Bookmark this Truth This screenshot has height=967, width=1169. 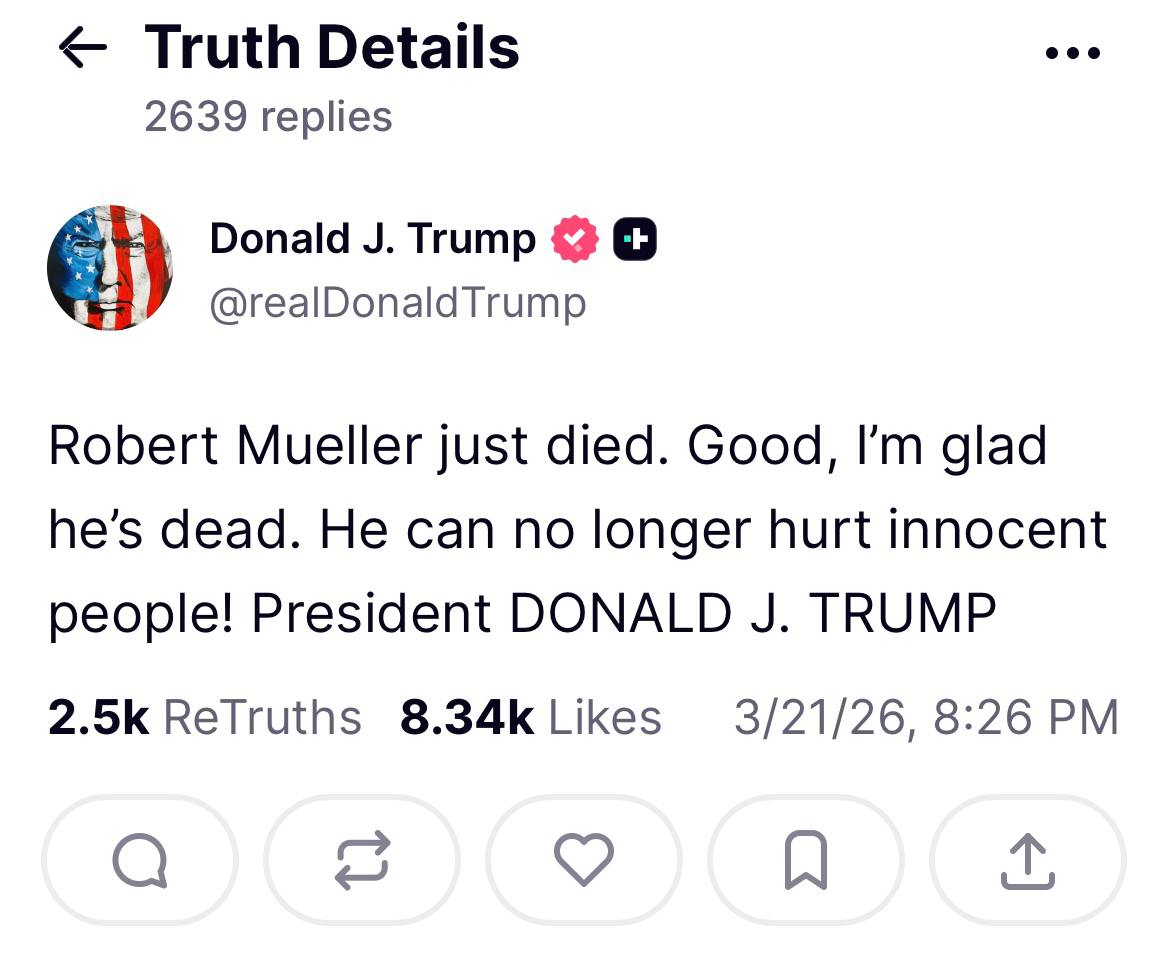tap(805, 860)
